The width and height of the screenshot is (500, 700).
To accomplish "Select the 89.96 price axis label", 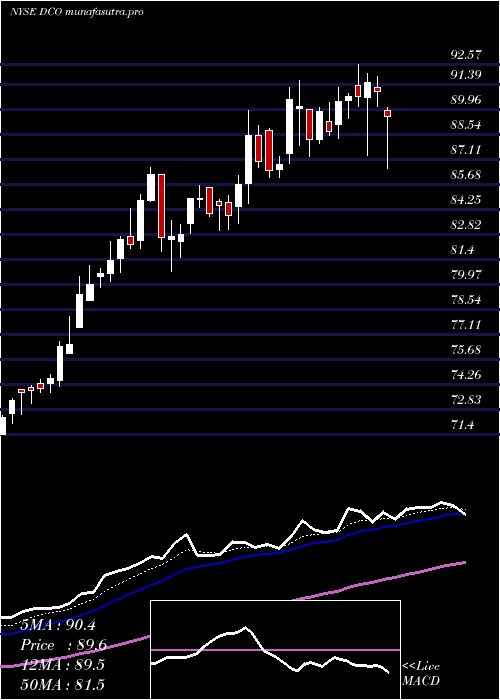I will click(x=466, y=100).
